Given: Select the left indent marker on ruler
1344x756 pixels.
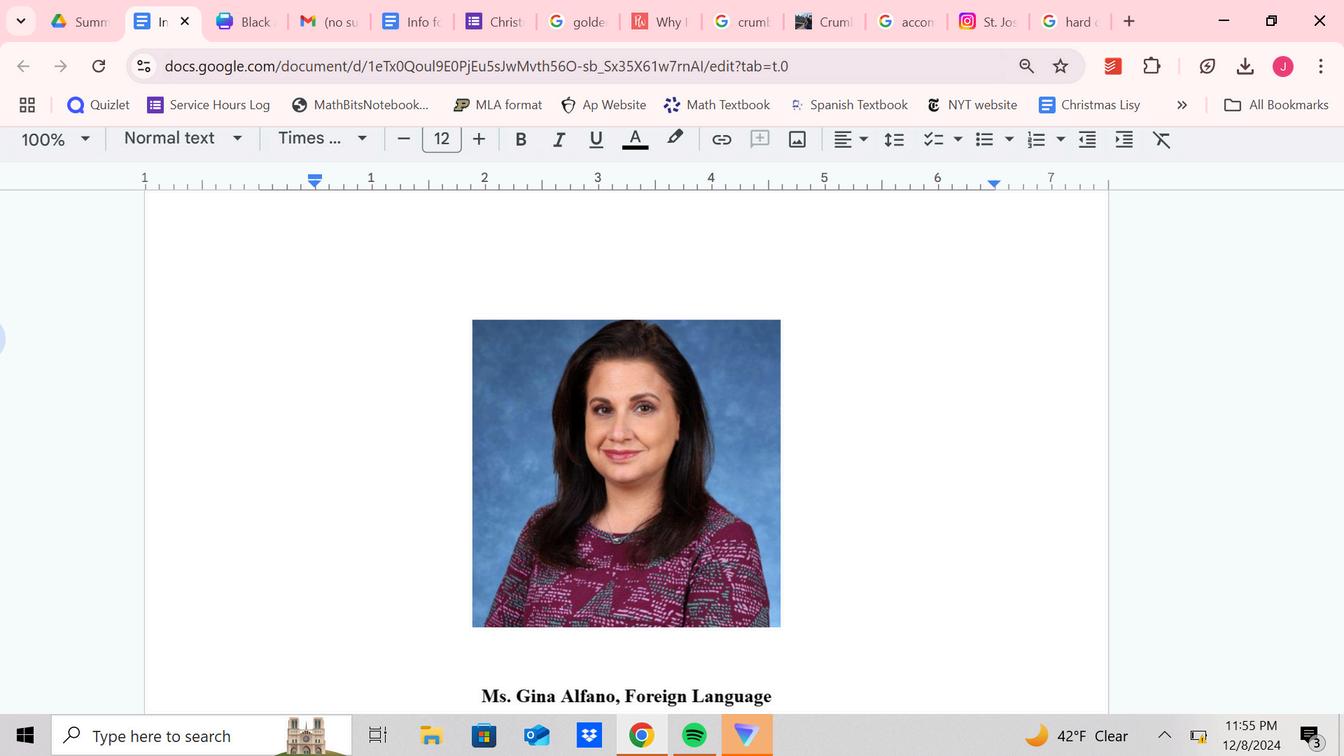Looking at the screenshot, I should tap(315, 181).
